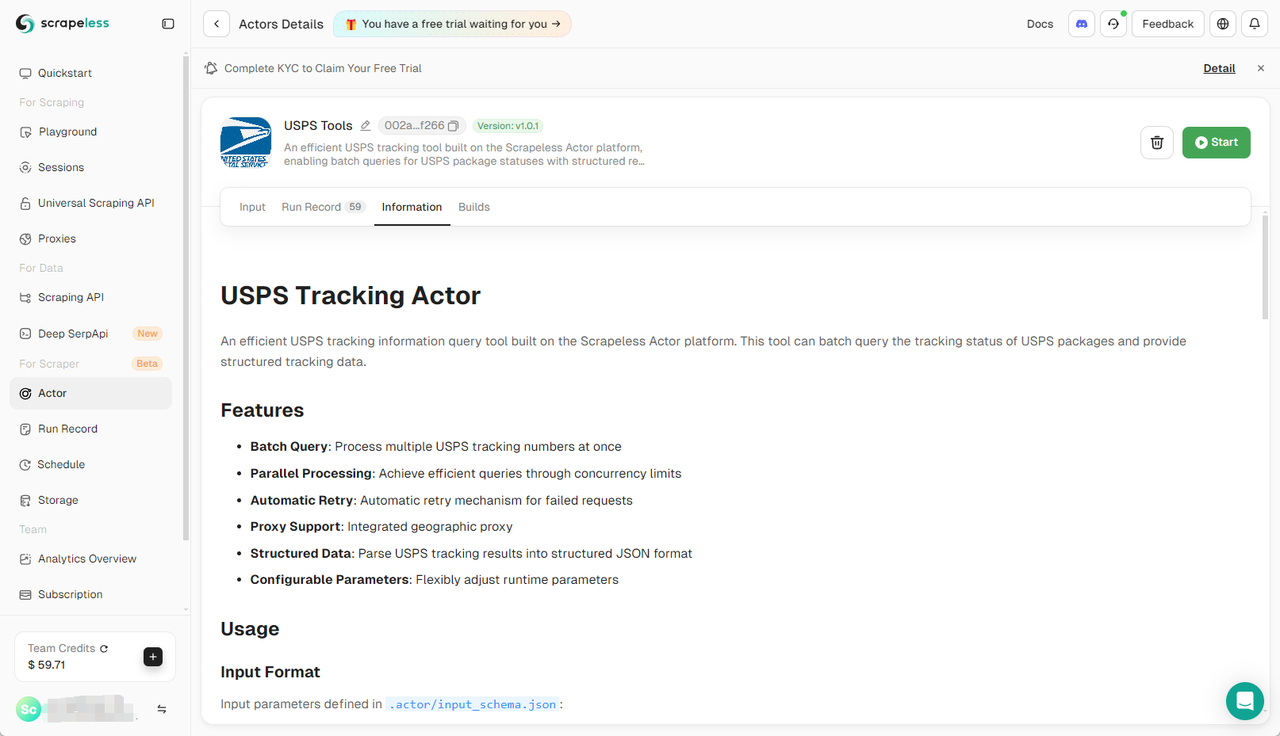Open Proxies in sidebar

[91, 239]
